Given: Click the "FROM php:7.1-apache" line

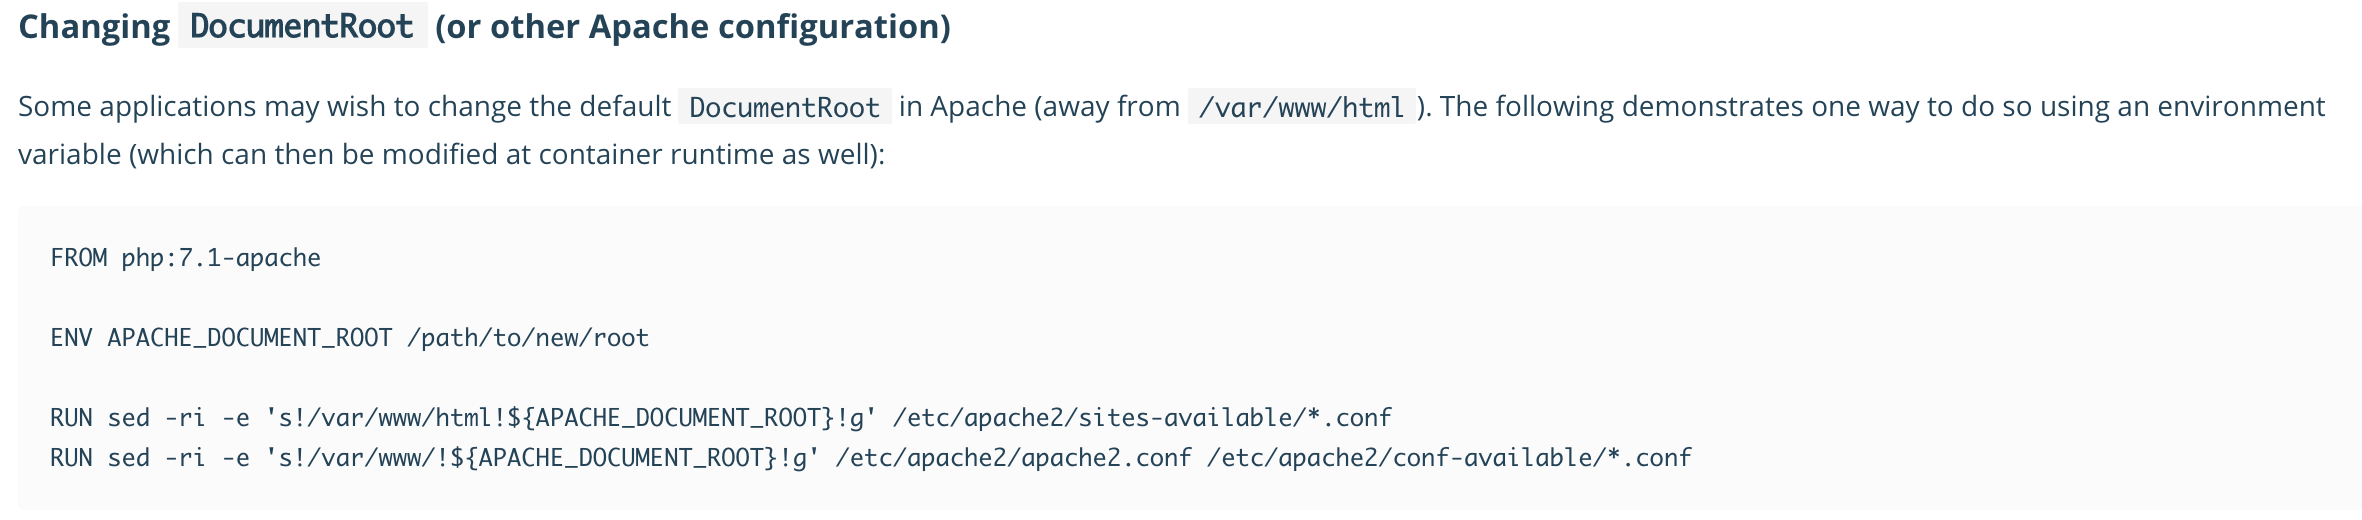Looking at the screenshot, I should tap(186, 258).
